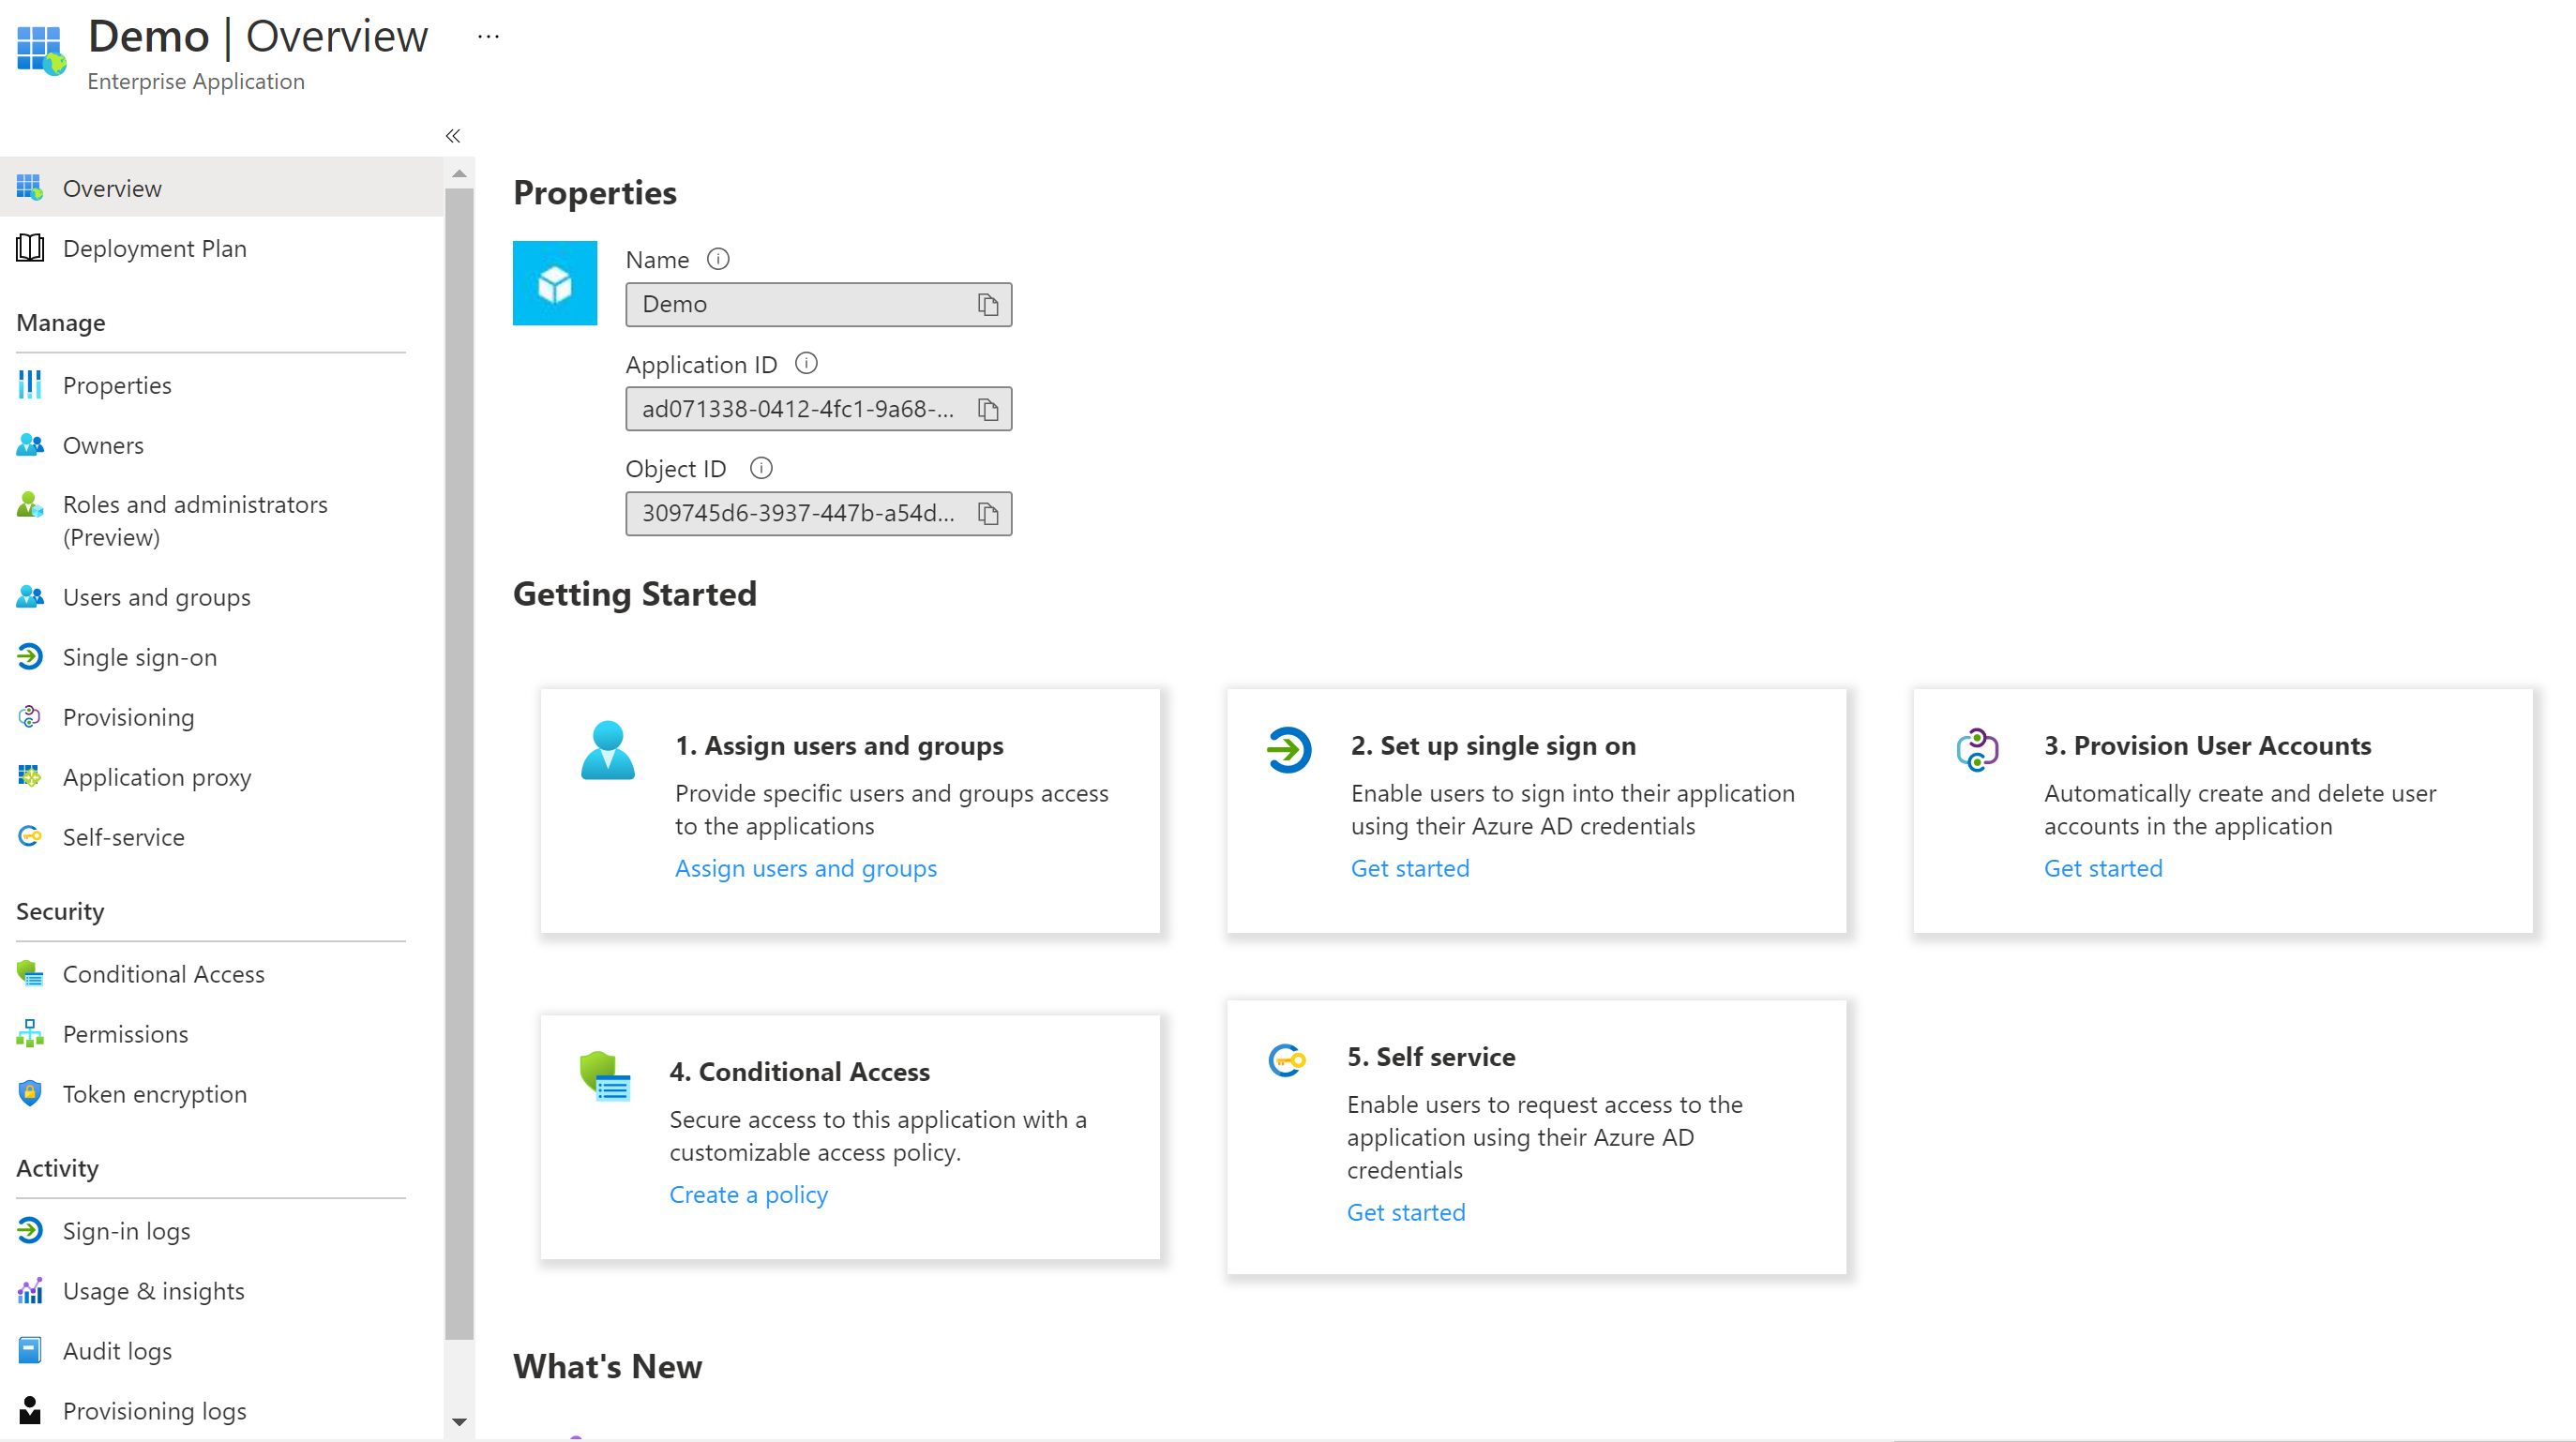Collapse the left navigation sidebar

pyautogui.click(x=453, y=136)
